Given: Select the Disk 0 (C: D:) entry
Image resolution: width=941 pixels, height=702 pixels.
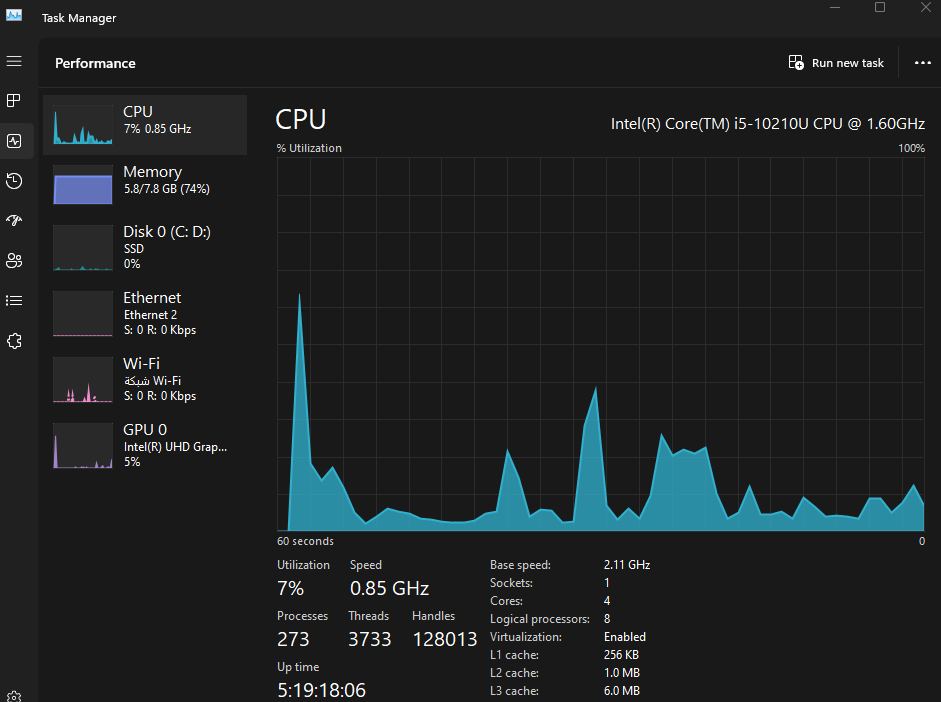Looking at the screenshot, I should [x=145, y=247].
